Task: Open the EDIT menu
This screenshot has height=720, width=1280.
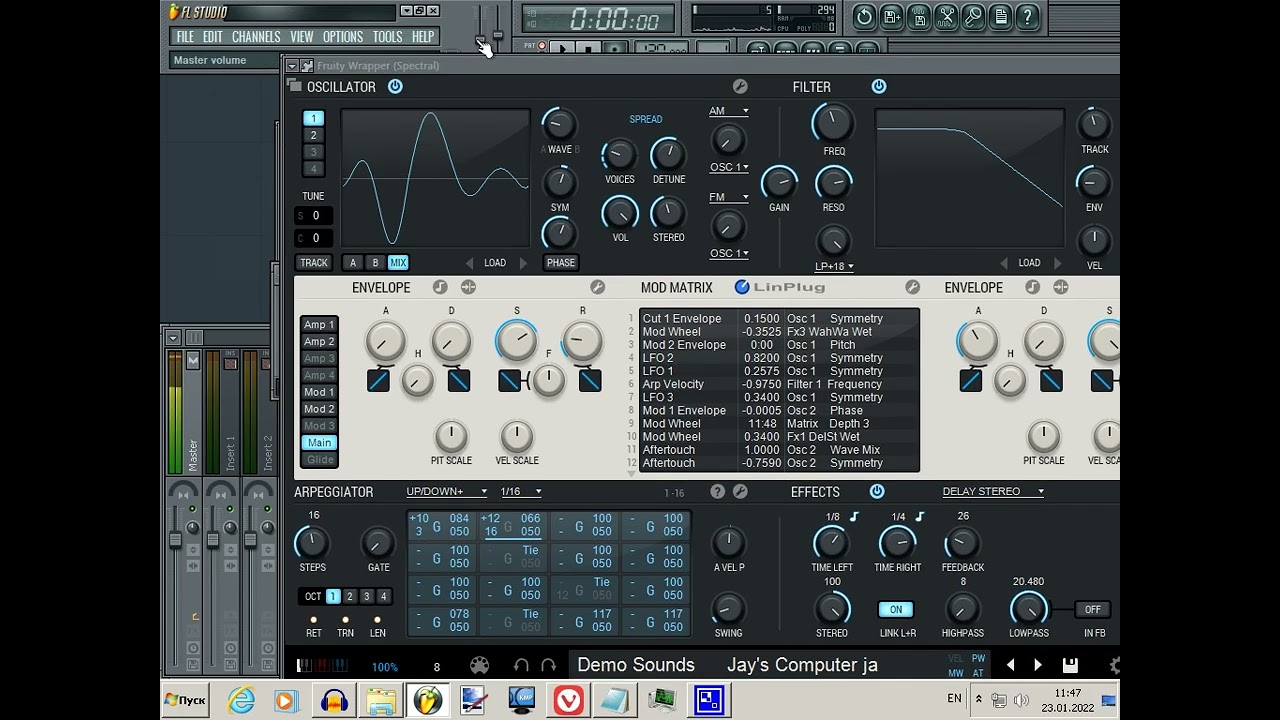Action: 213,37
